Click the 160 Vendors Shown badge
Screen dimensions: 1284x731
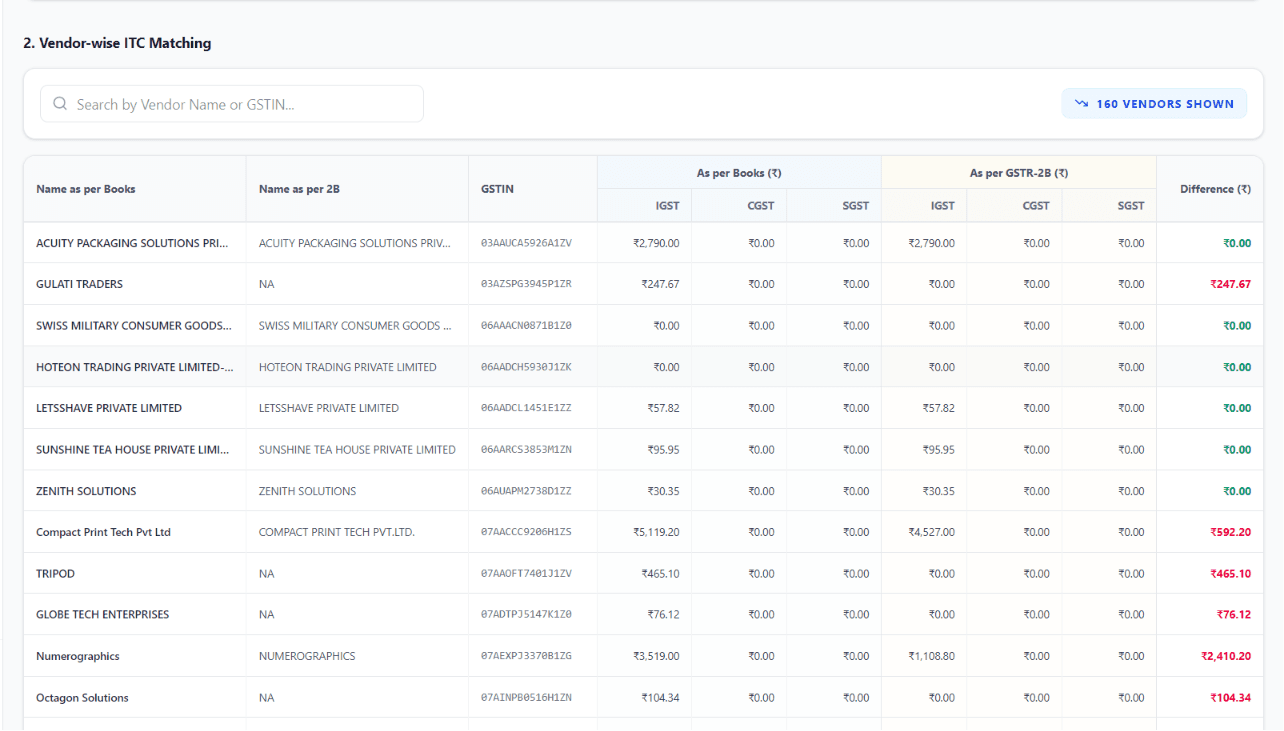pyautogui.click(x=1154, y=103)
